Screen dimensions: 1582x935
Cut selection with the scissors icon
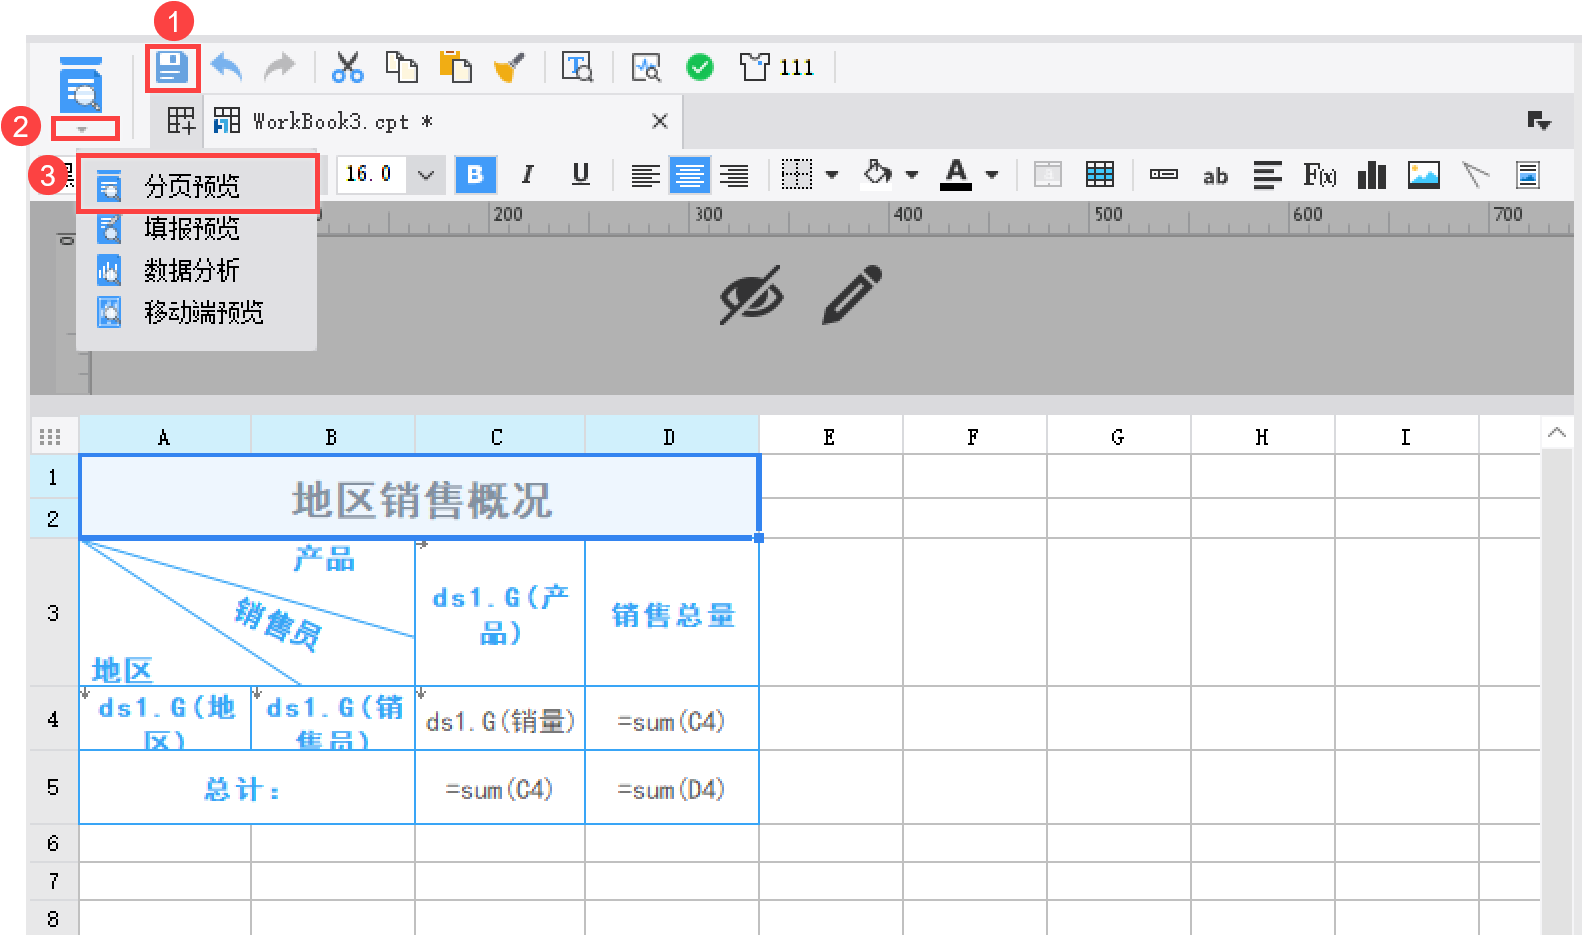(347, 67)
